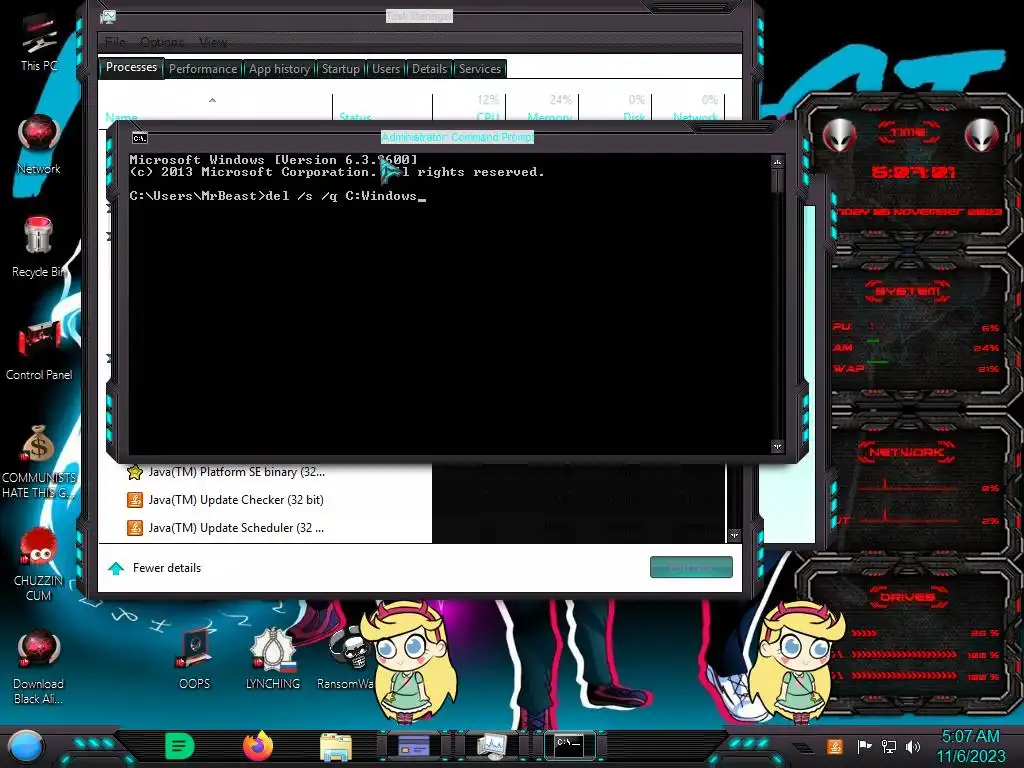Select the money bag COMMUNISTS HATE THIS icon
The width and height of the screenshot is (1024, 768).
point(39,461)
